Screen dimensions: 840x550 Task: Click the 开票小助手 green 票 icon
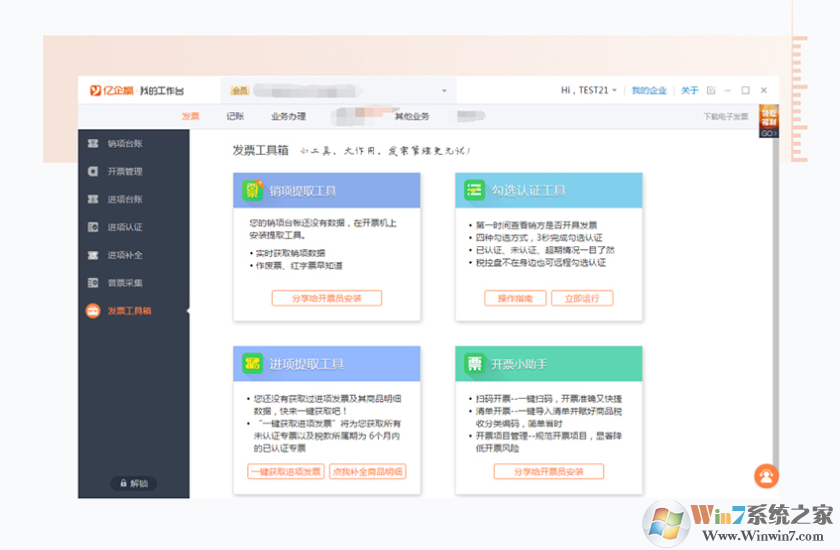tap(474, 364)
